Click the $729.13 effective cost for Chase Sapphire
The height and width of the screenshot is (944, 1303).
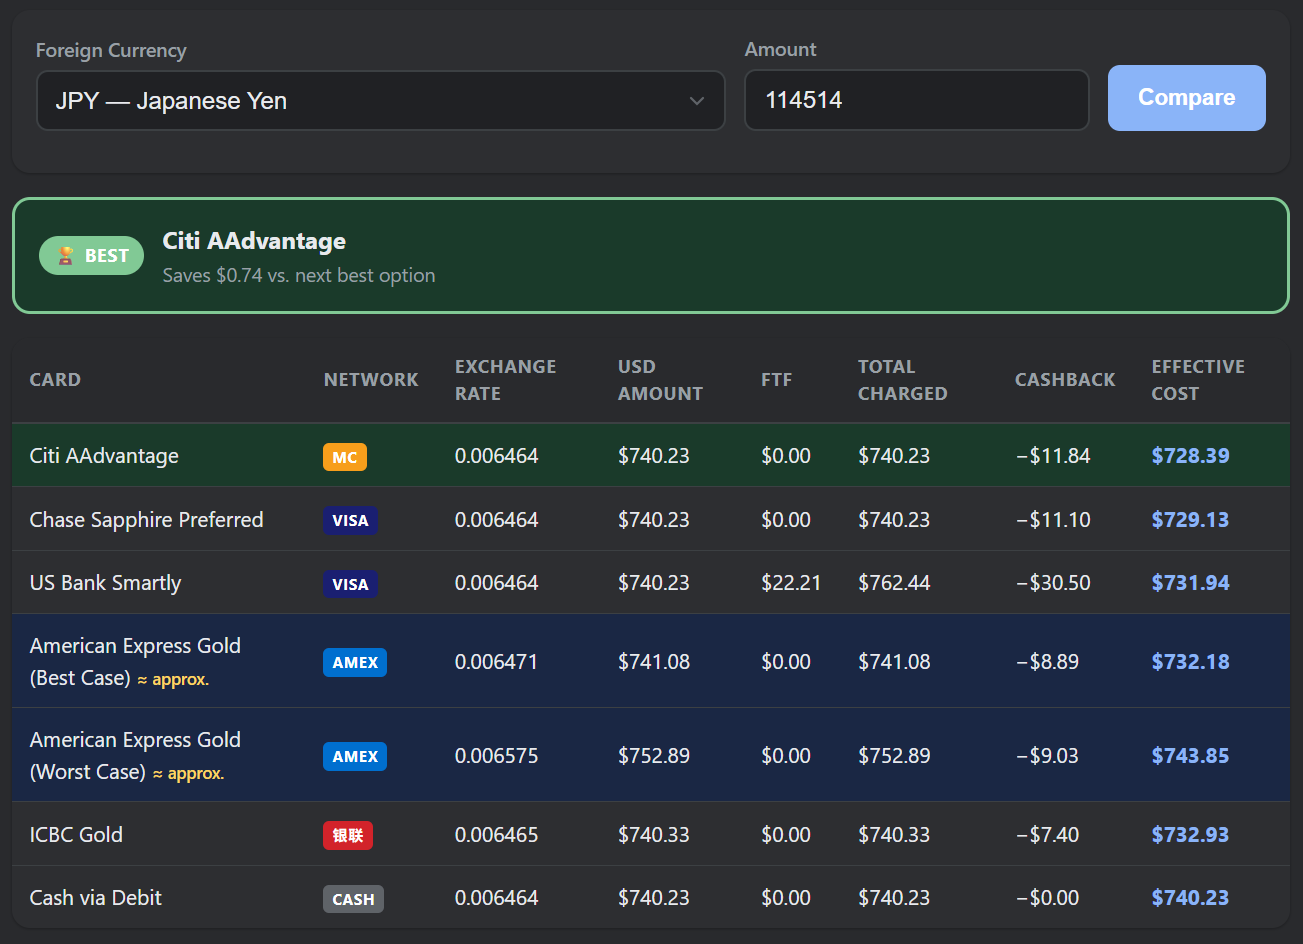1190,520
